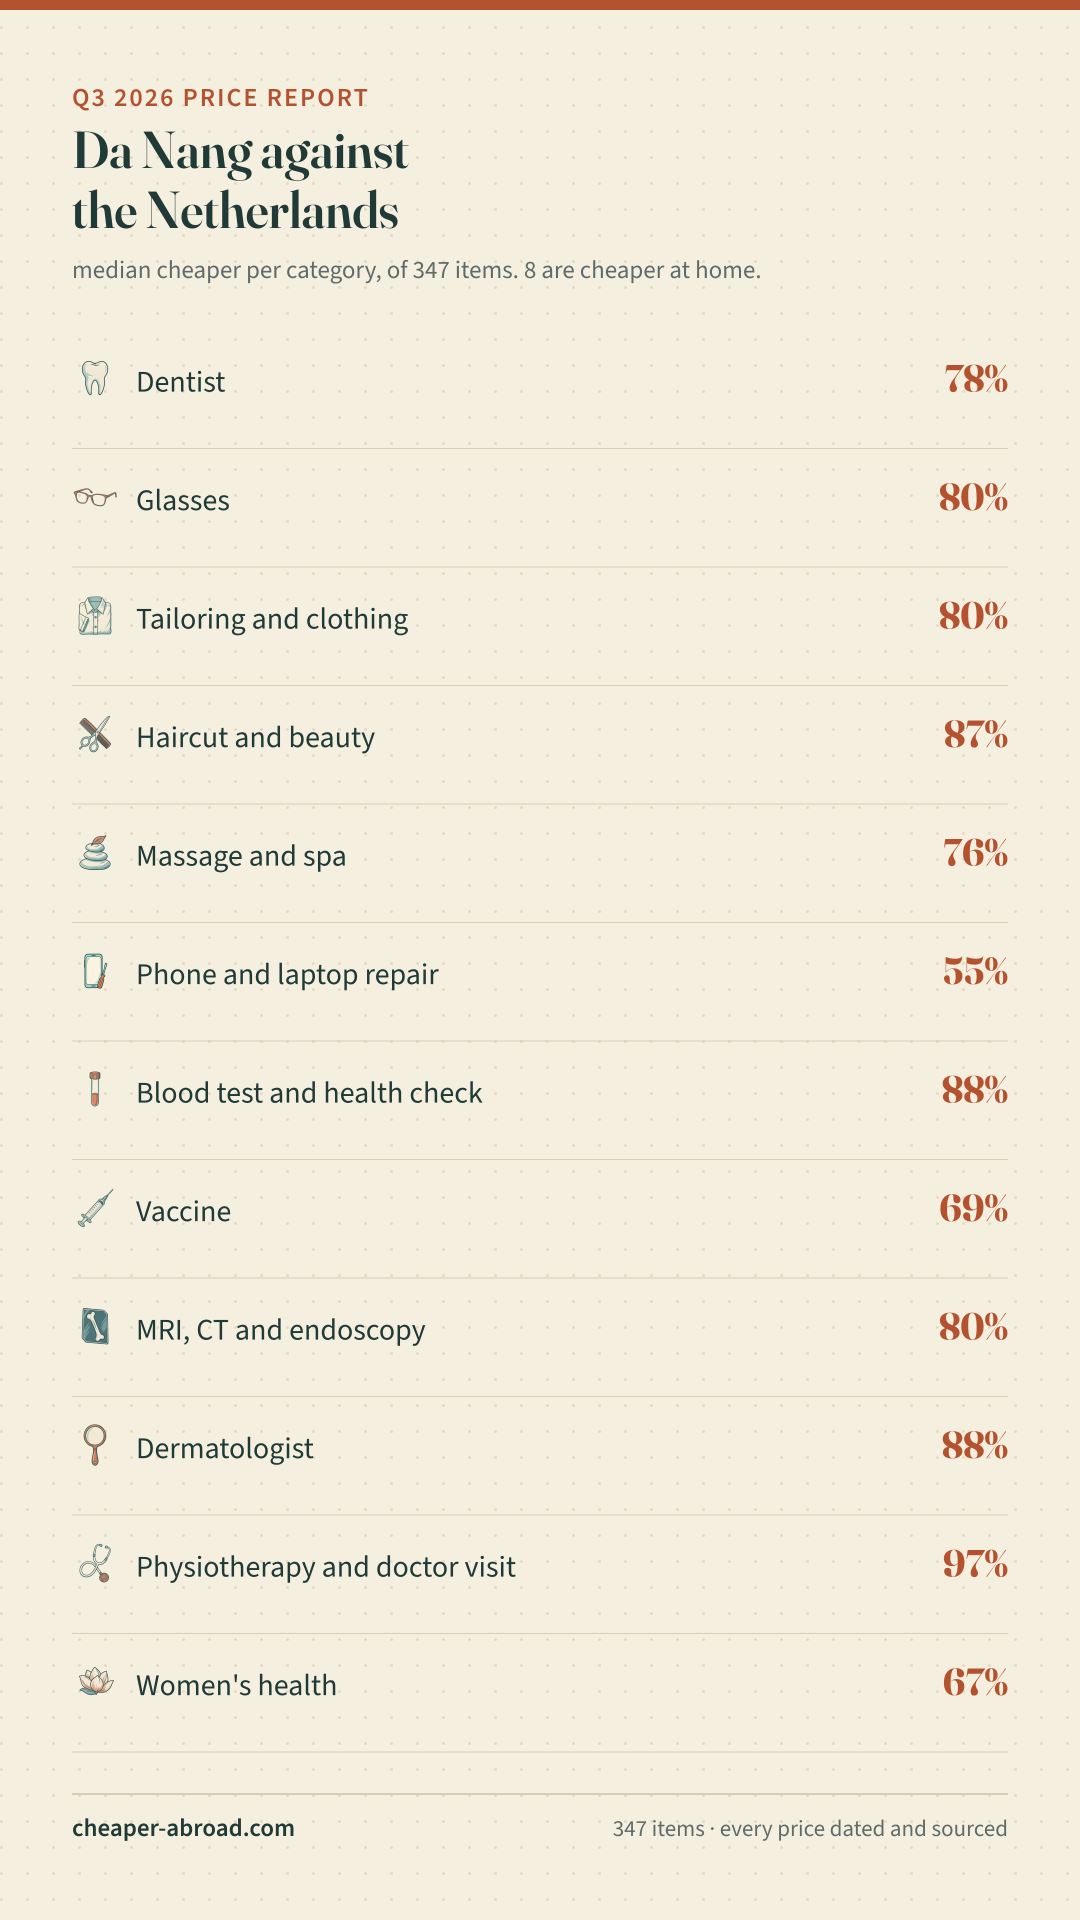Click the Q3 2026 Price Report heading label
This screenshot has height=1920, width=1080.
pos(220,98)
